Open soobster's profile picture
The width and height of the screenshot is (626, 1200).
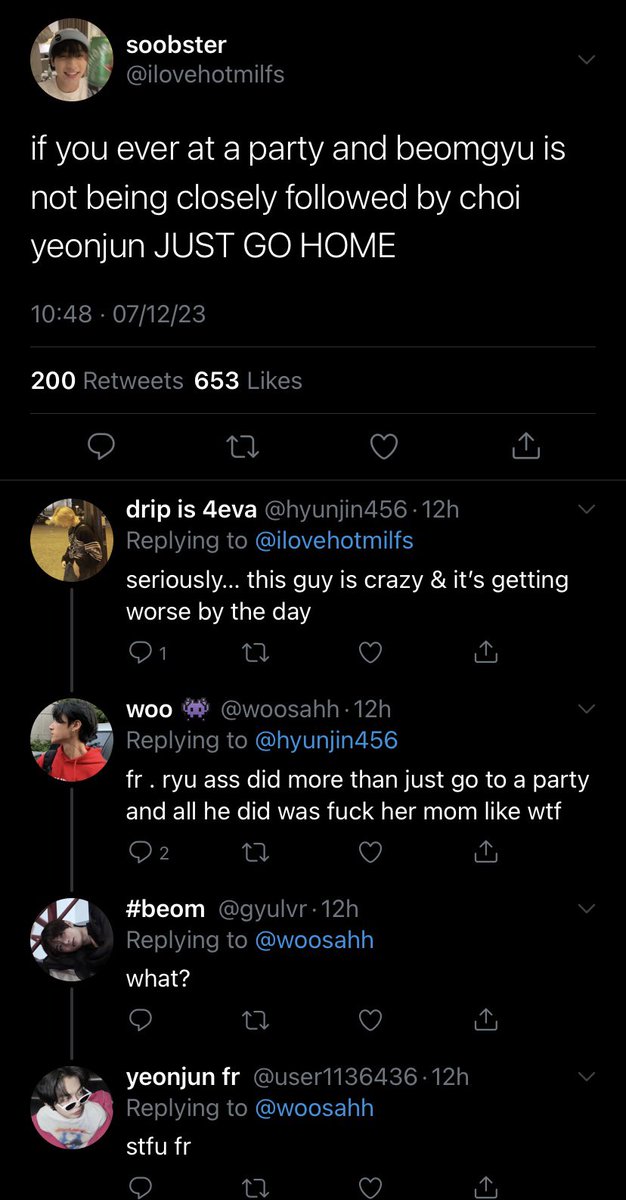pyautogui.click(x=71, y=60)
